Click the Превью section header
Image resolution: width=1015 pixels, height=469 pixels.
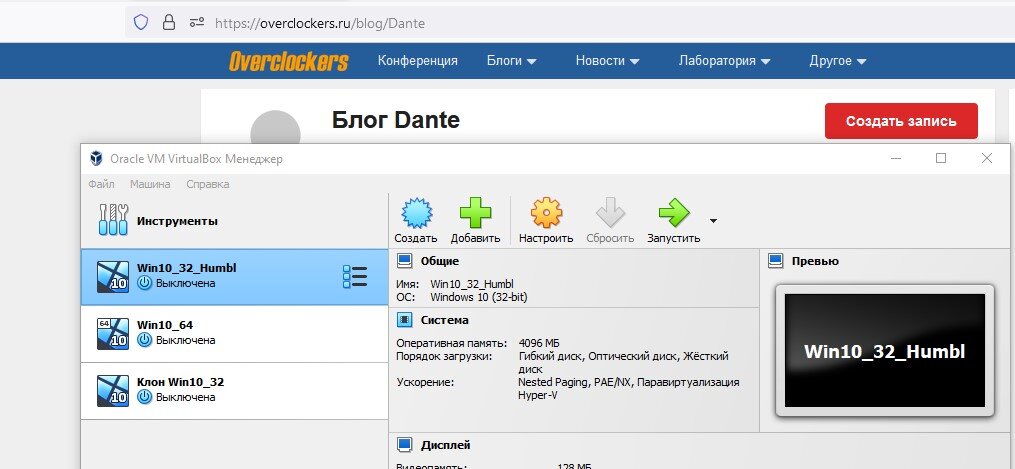[815, 261]
